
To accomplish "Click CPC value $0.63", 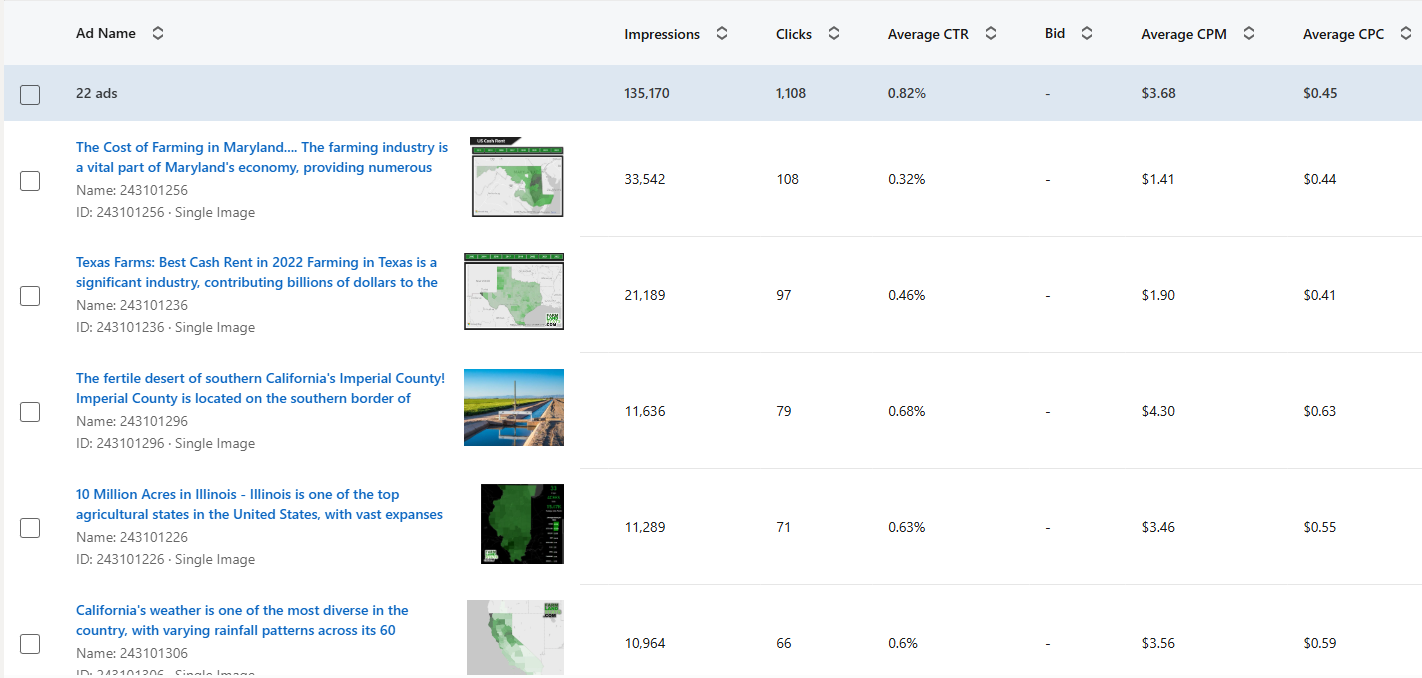I will point(1320,411).
